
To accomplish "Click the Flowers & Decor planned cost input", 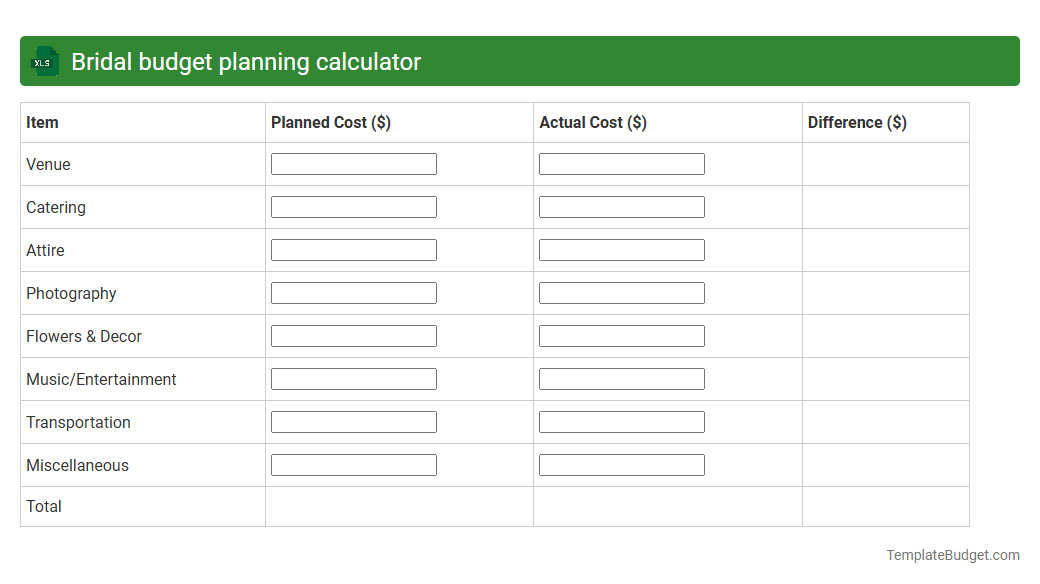I will point(353,335).
